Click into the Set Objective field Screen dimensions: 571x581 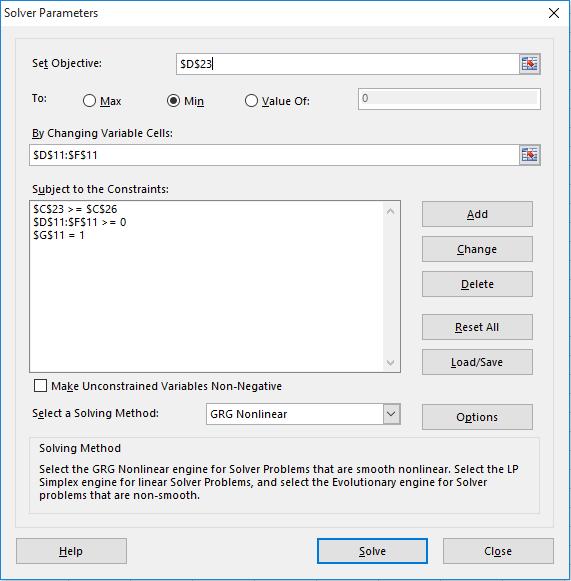tap(348, 64)
